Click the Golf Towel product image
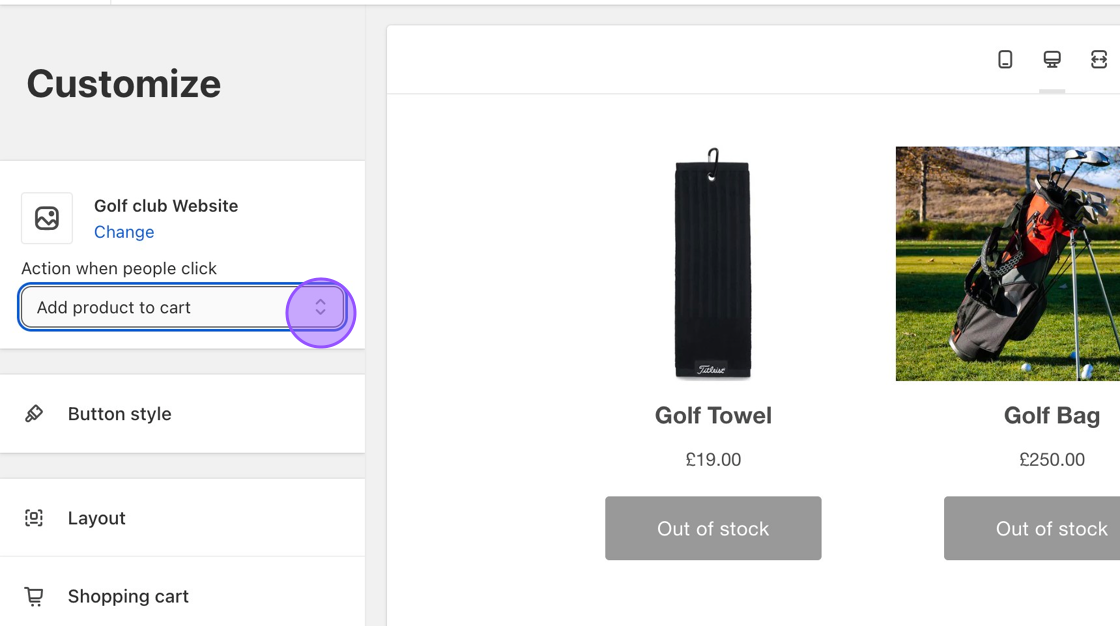This screenshot has width=1120, height=626. (x=712, y=264)
